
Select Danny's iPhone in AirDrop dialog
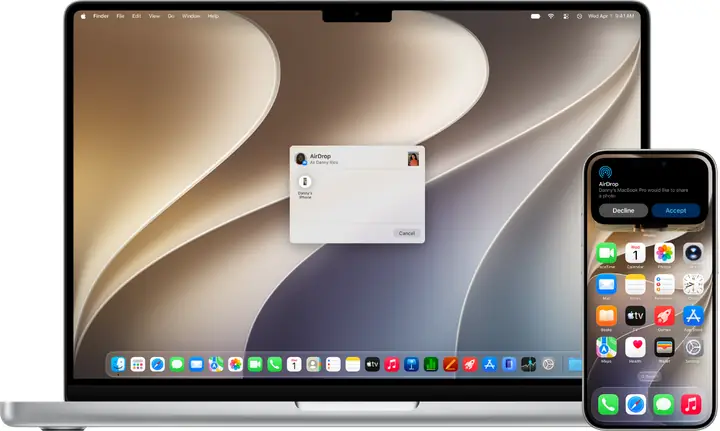click(x=305, y=186)
